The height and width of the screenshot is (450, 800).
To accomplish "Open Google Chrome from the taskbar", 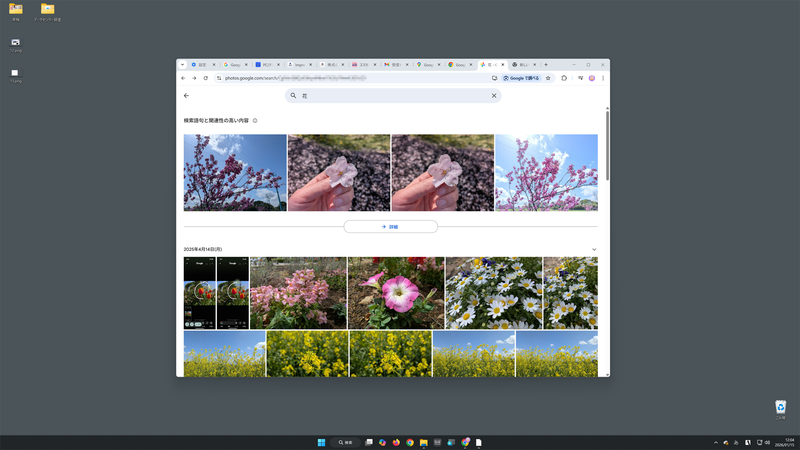I will [410, 442].
